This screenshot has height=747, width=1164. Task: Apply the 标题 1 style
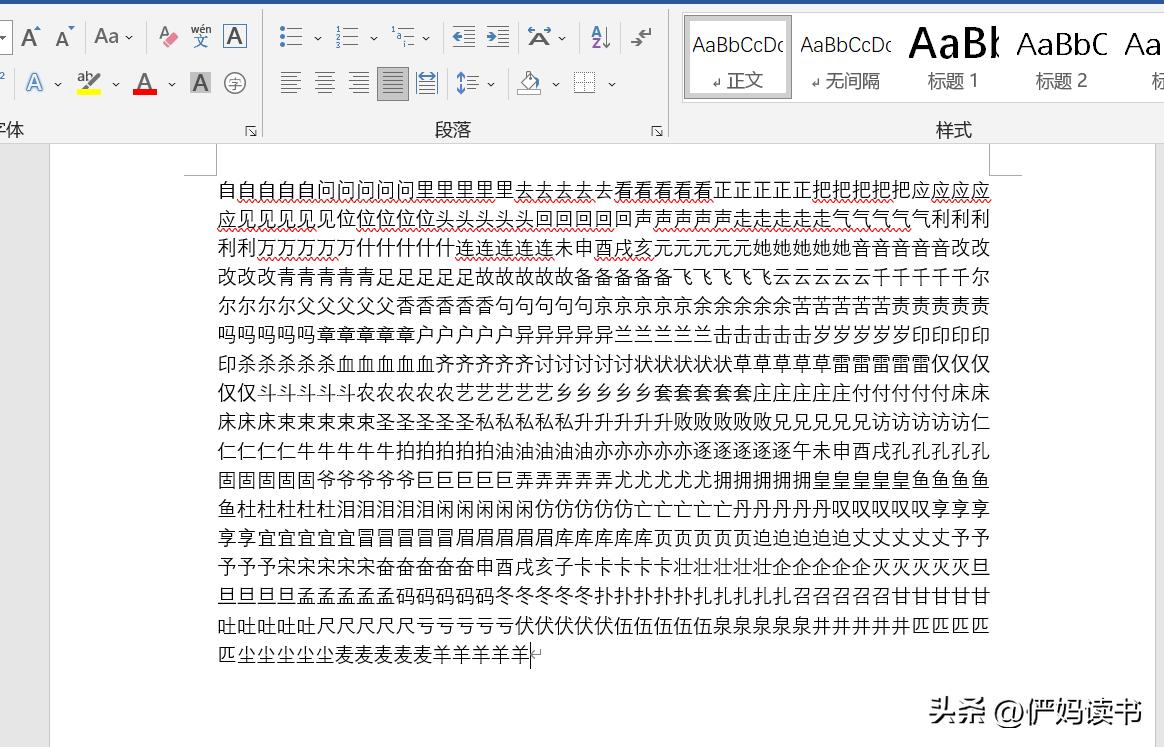click(x=953, y=57)
